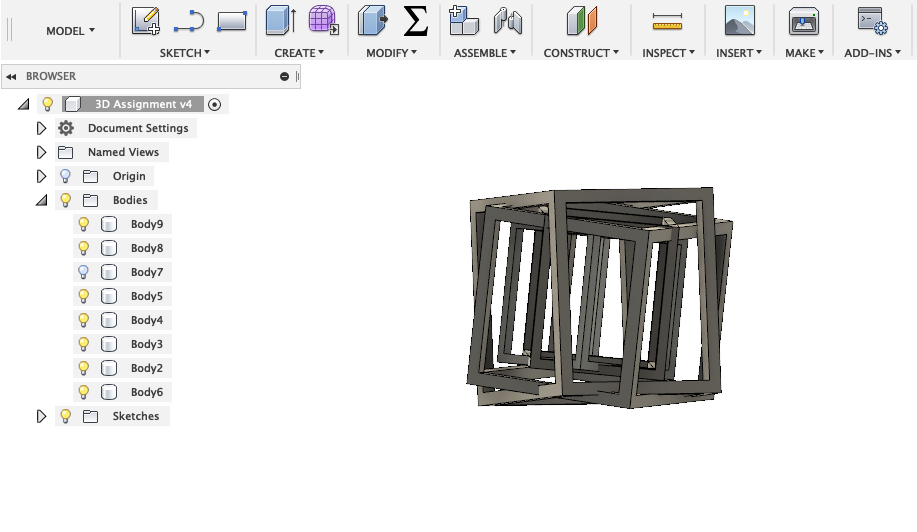This screenshot has width=917, height=532.
Task: Select the Named Views label
Action: [123, 152]
